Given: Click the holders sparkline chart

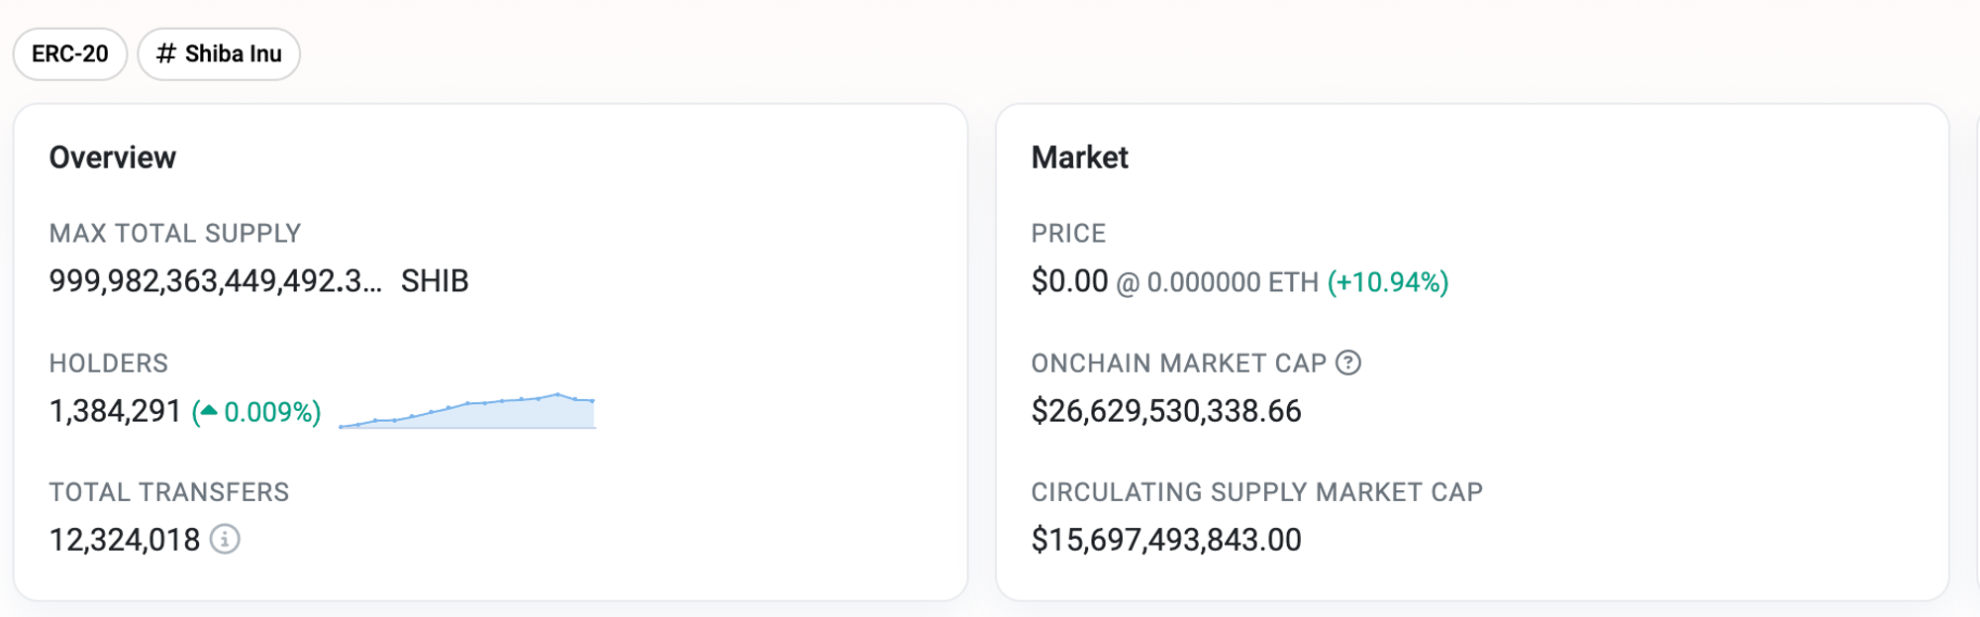Looking at the screenshot, I should pyautogui.click(x=467, y=412).
